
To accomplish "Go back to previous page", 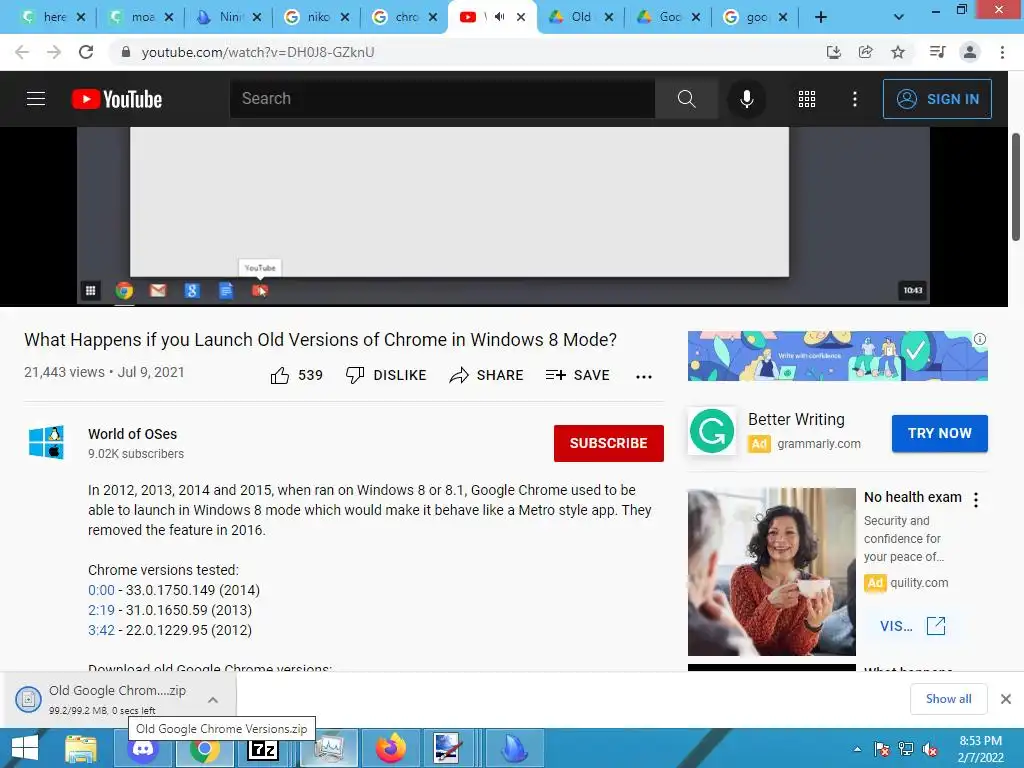I will tap(22, 52).
